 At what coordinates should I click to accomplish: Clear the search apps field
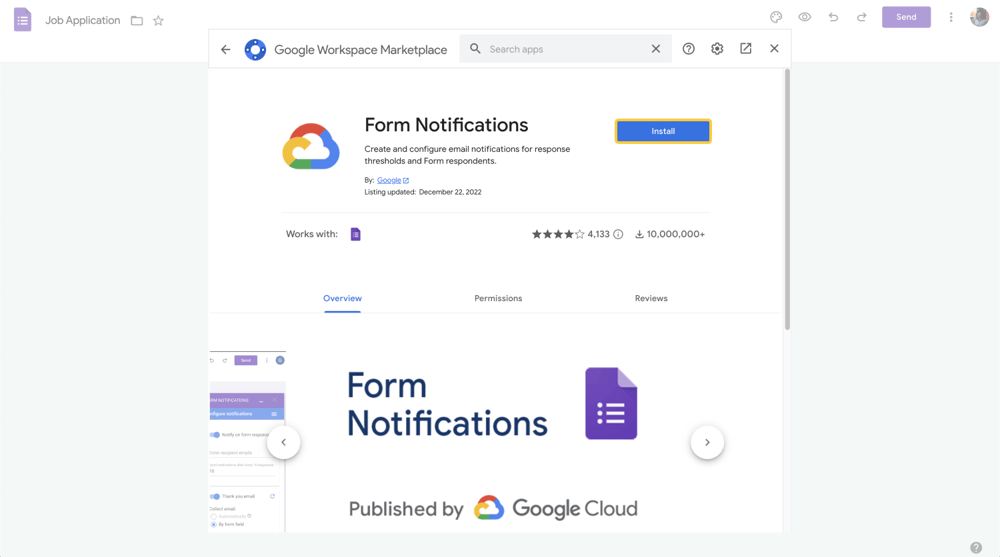pos(656,49)
